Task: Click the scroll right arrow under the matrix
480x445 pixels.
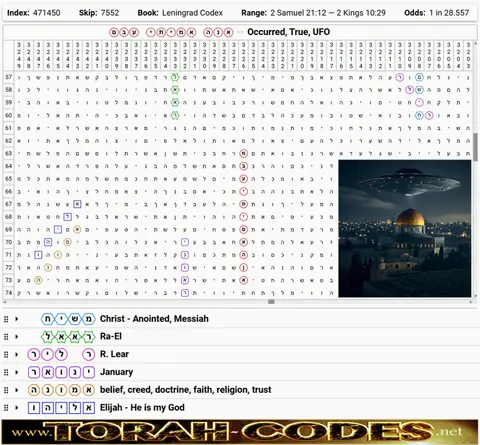Action: click(471, 302)
